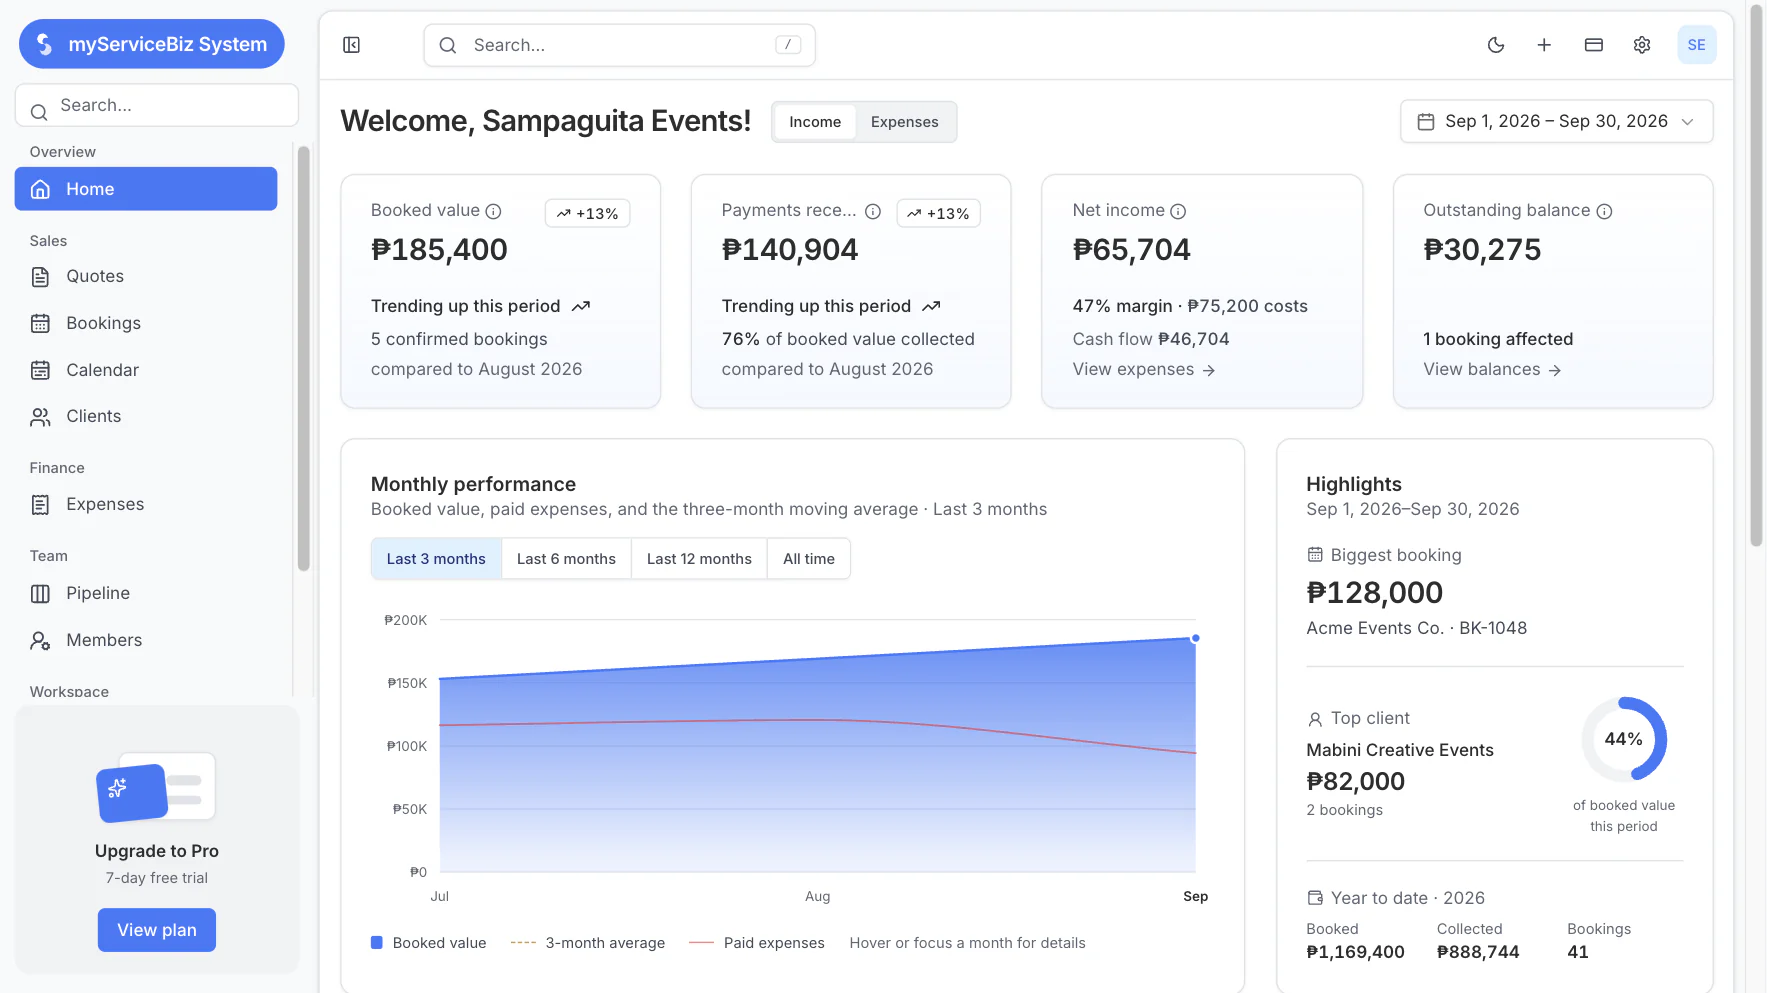Viewport: 1767px width, 993px height.
Task: Open Pipeline in the sidebar
Action: [x=146, y=593]
